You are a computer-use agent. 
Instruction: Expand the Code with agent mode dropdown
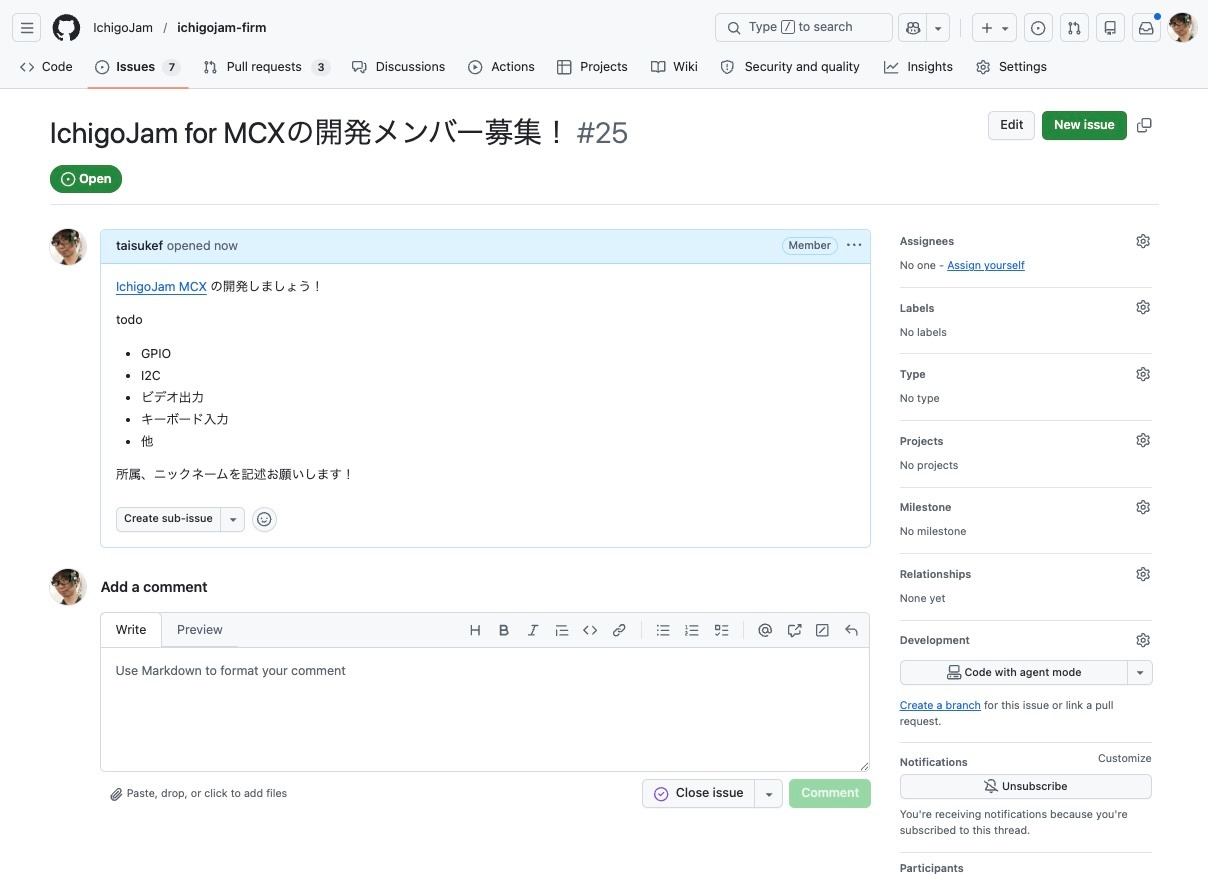(1140, 673)
